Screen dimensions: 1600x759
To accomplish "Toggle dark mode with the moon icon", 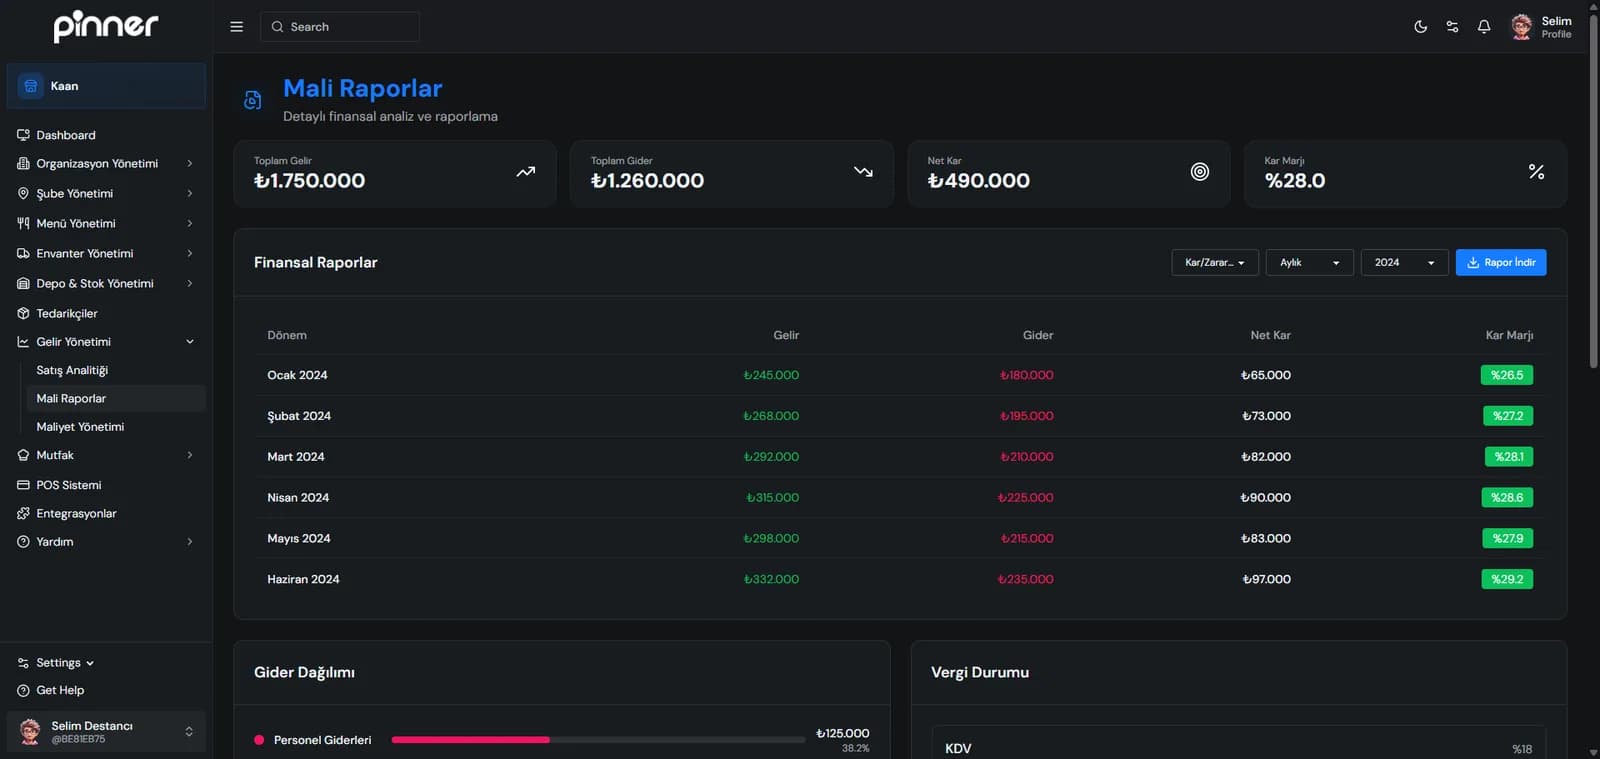I will tap(1420, 27).
